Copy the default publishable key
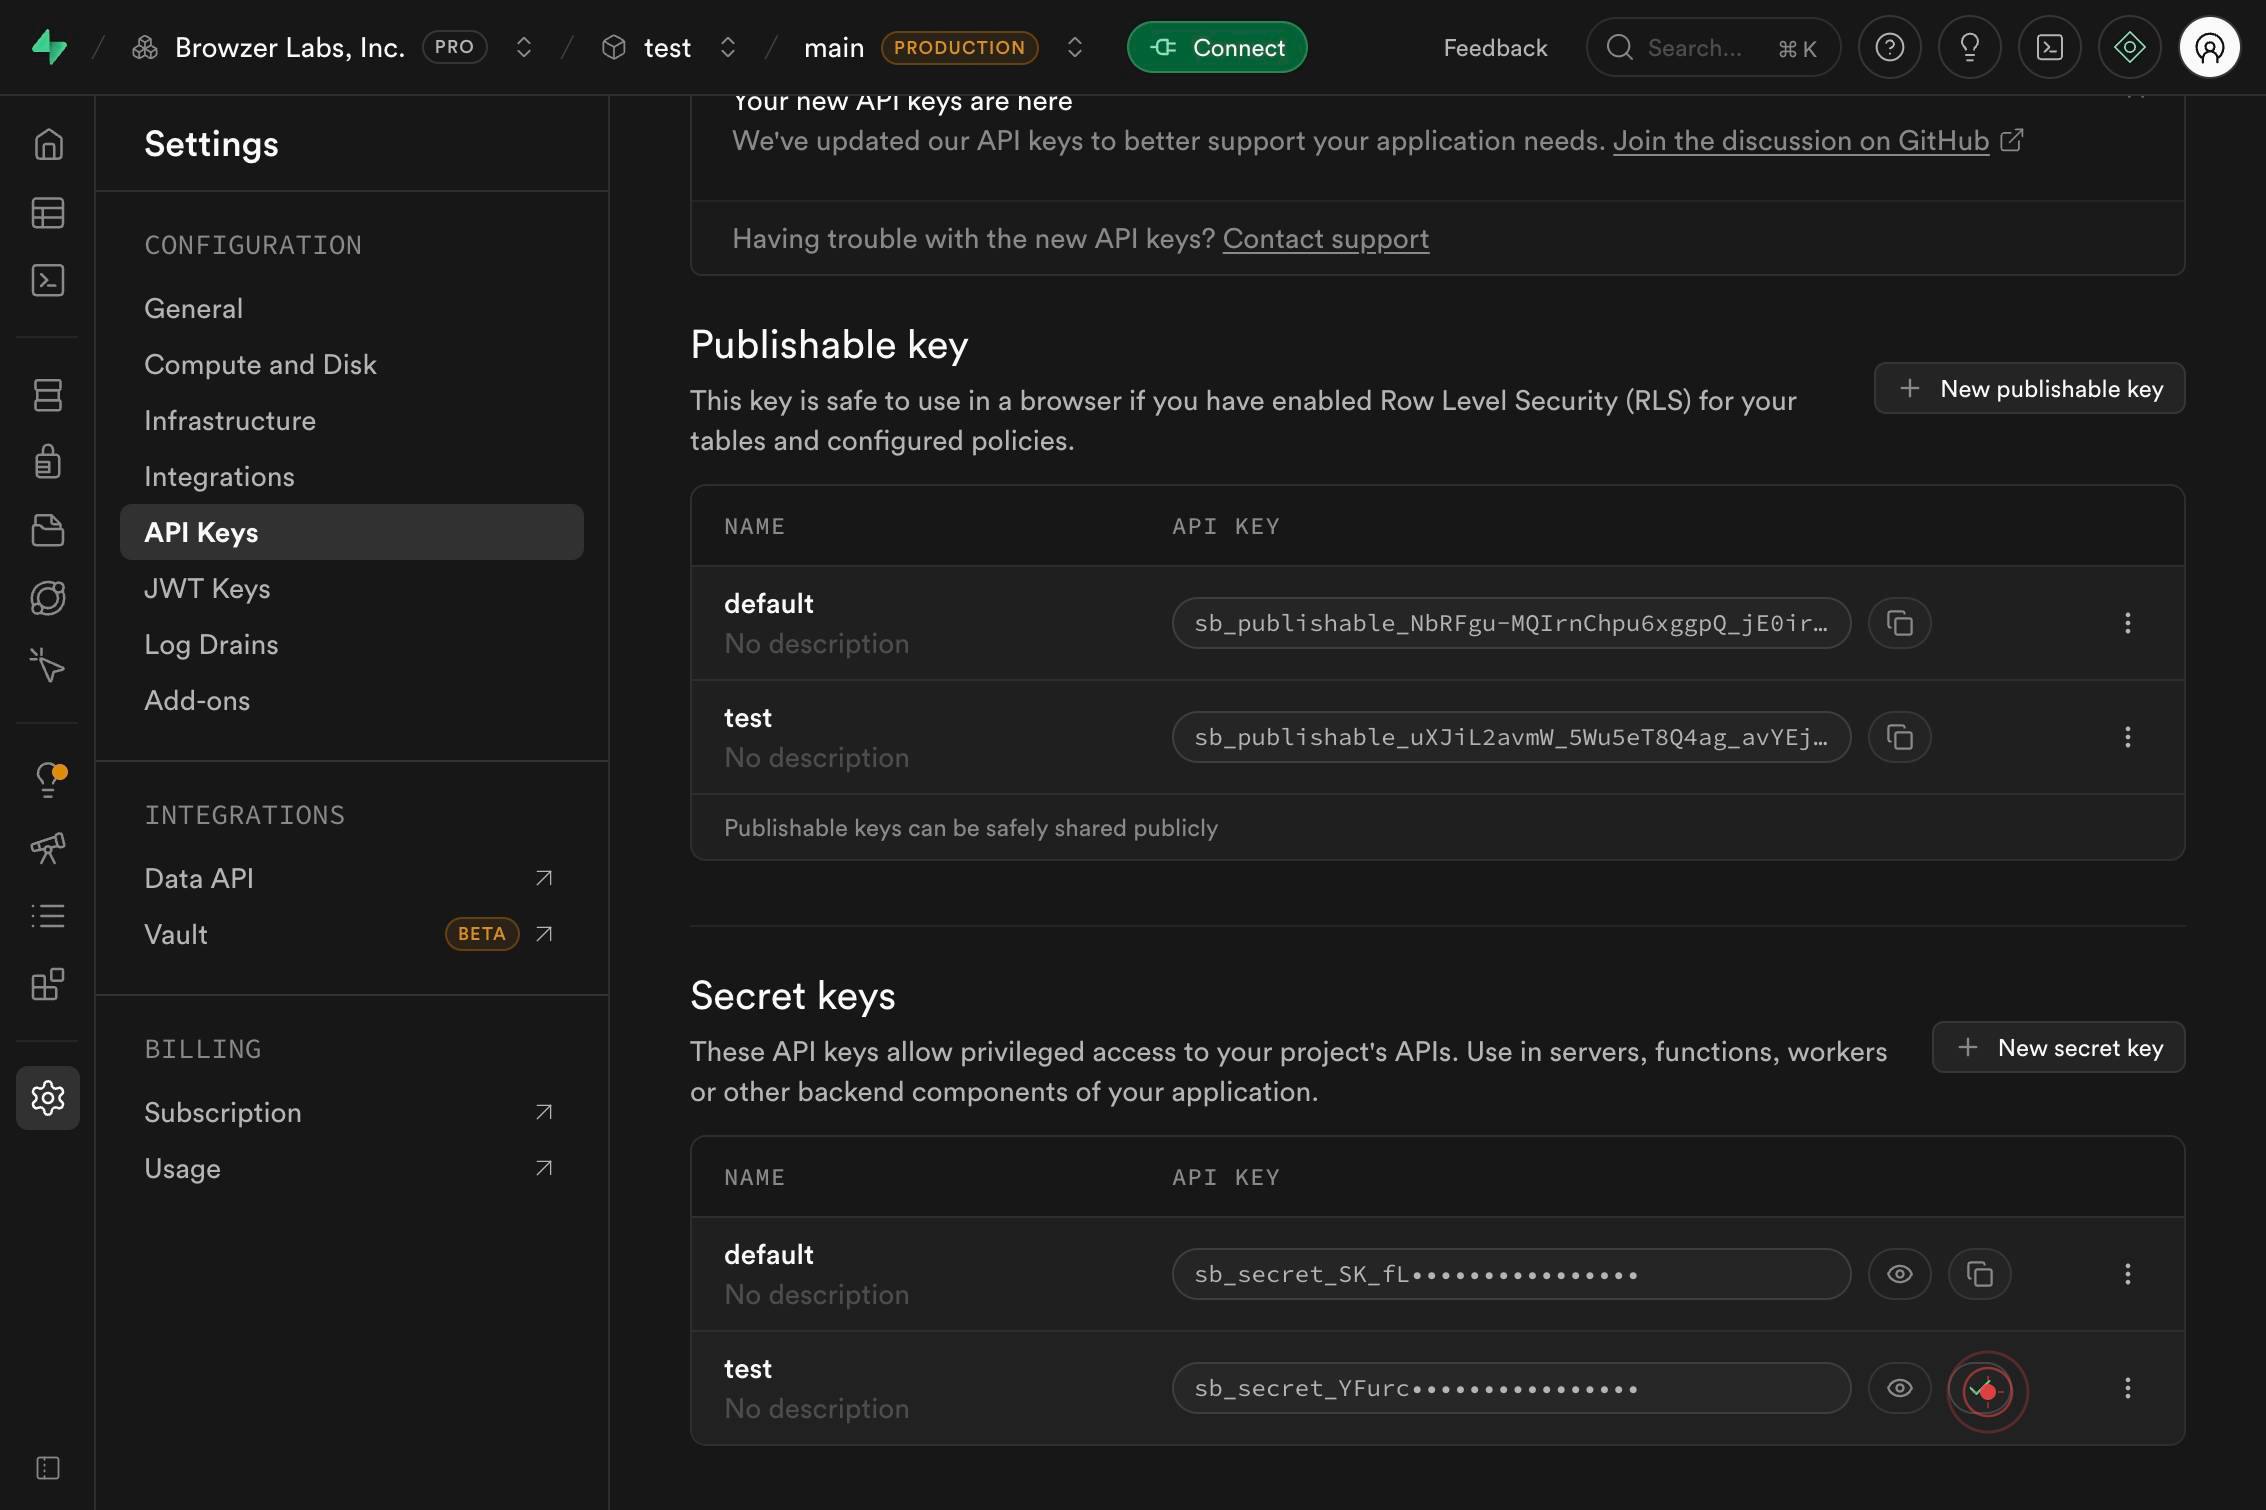This screenshot has width=2266, height=1510. (x=1900, y=623)
